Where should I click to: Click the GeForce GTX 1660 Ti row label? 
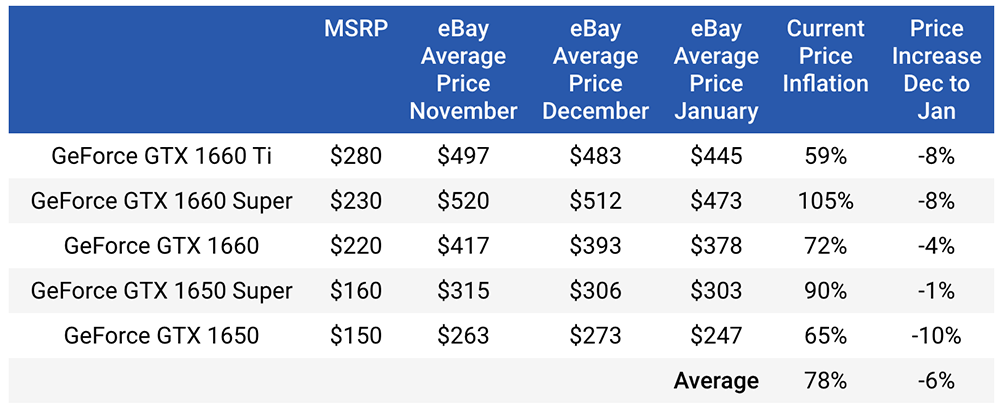pos(161,156)
